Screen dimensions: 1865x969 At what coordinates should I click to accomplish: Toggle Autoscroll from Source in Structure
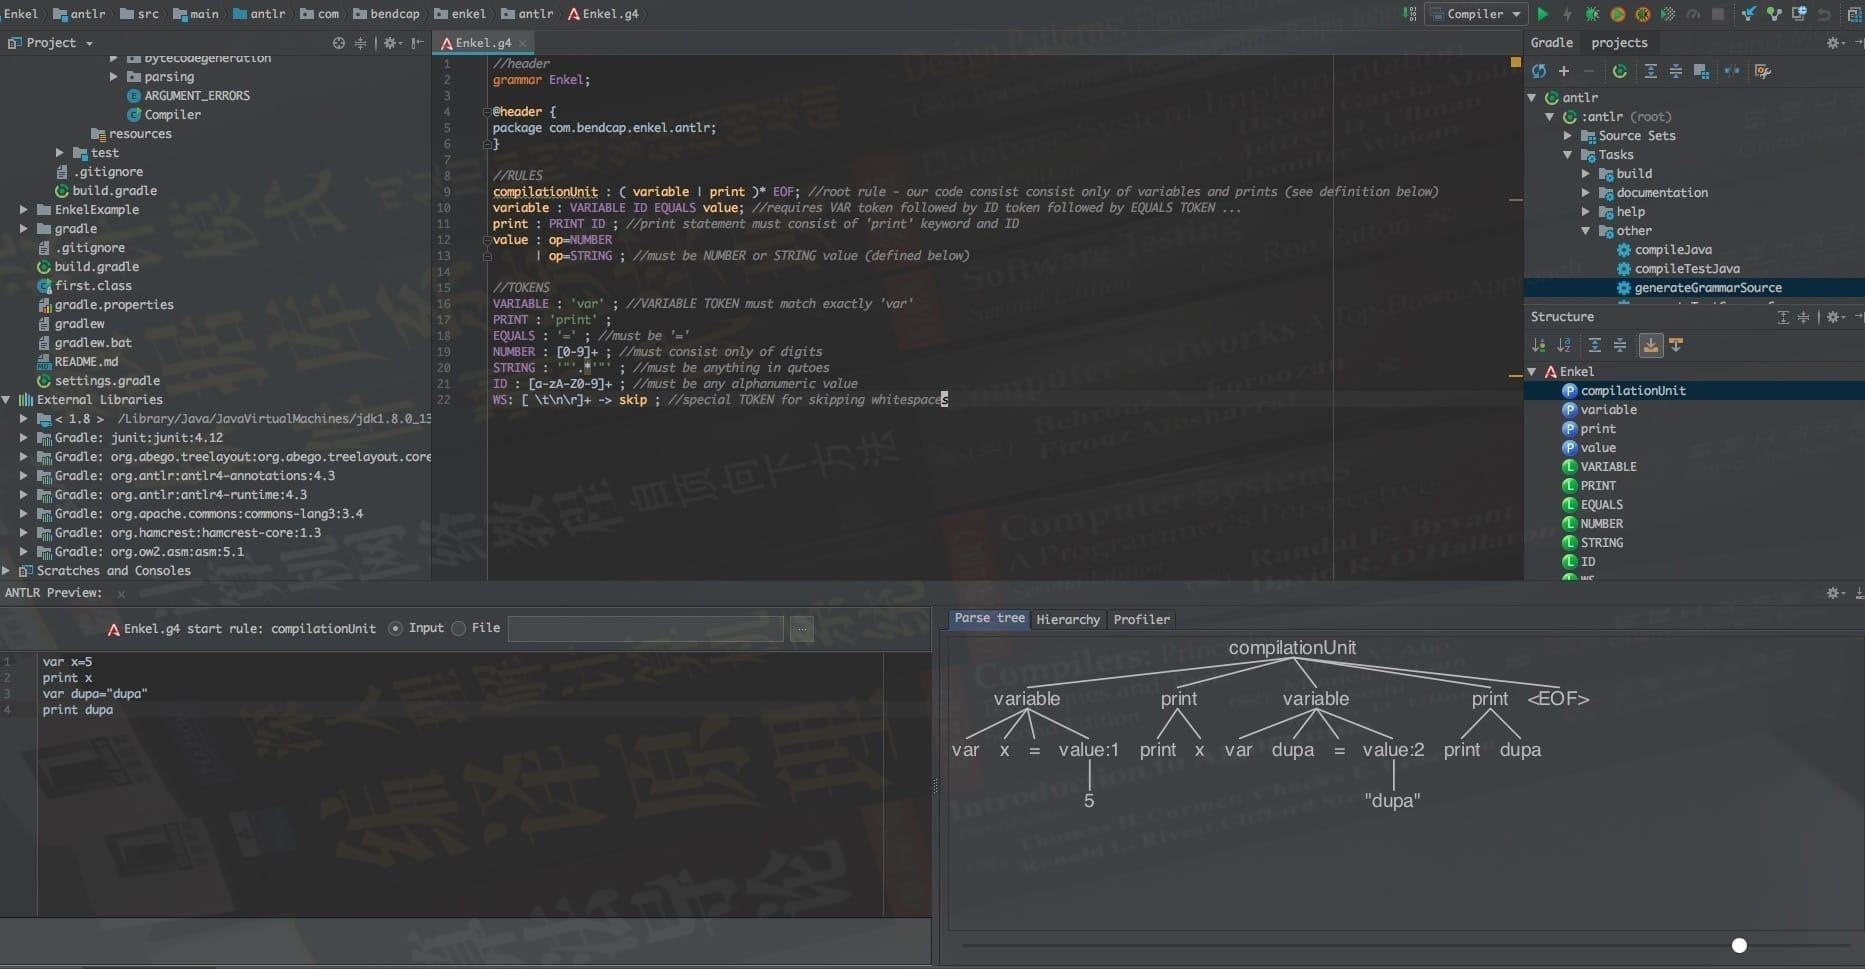coord(1676,345)
